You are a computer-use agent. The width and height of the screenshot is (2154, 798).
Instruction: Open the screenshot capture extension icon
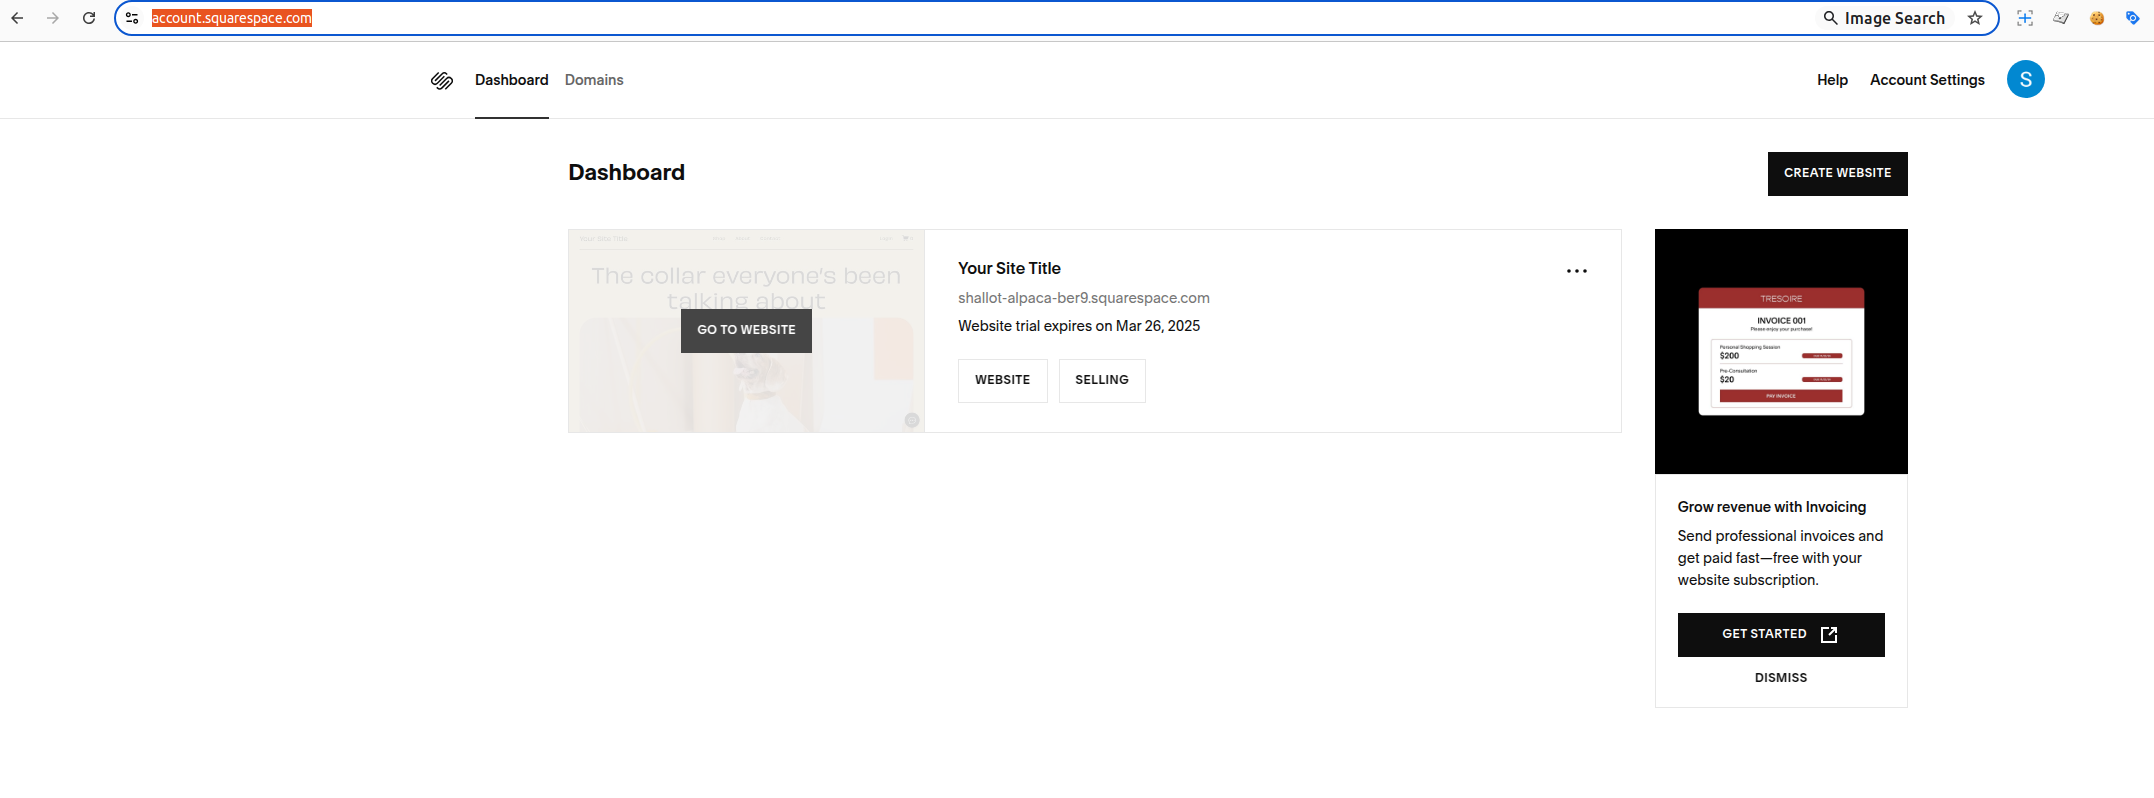coord(2025,18)
